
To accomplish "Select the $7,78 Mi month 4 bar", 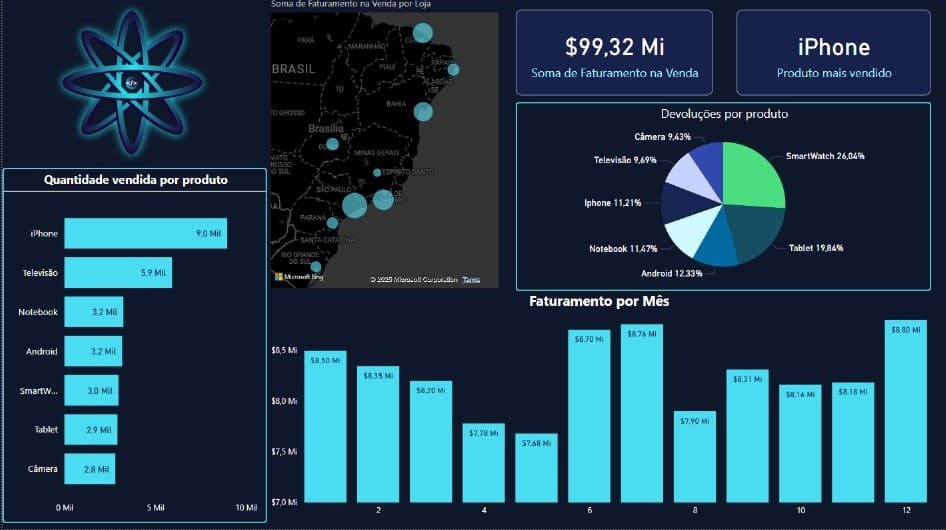I will (483, 463).
